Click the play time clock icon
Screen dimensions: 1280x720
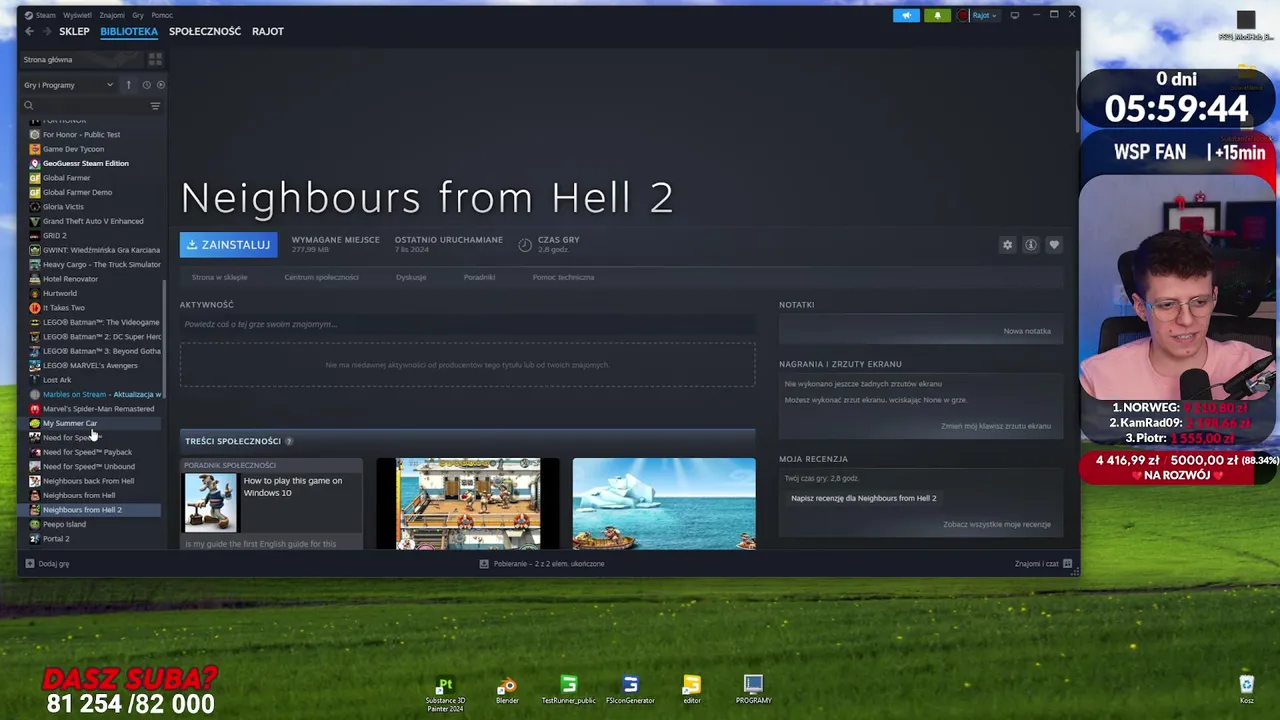pos(525,245)
